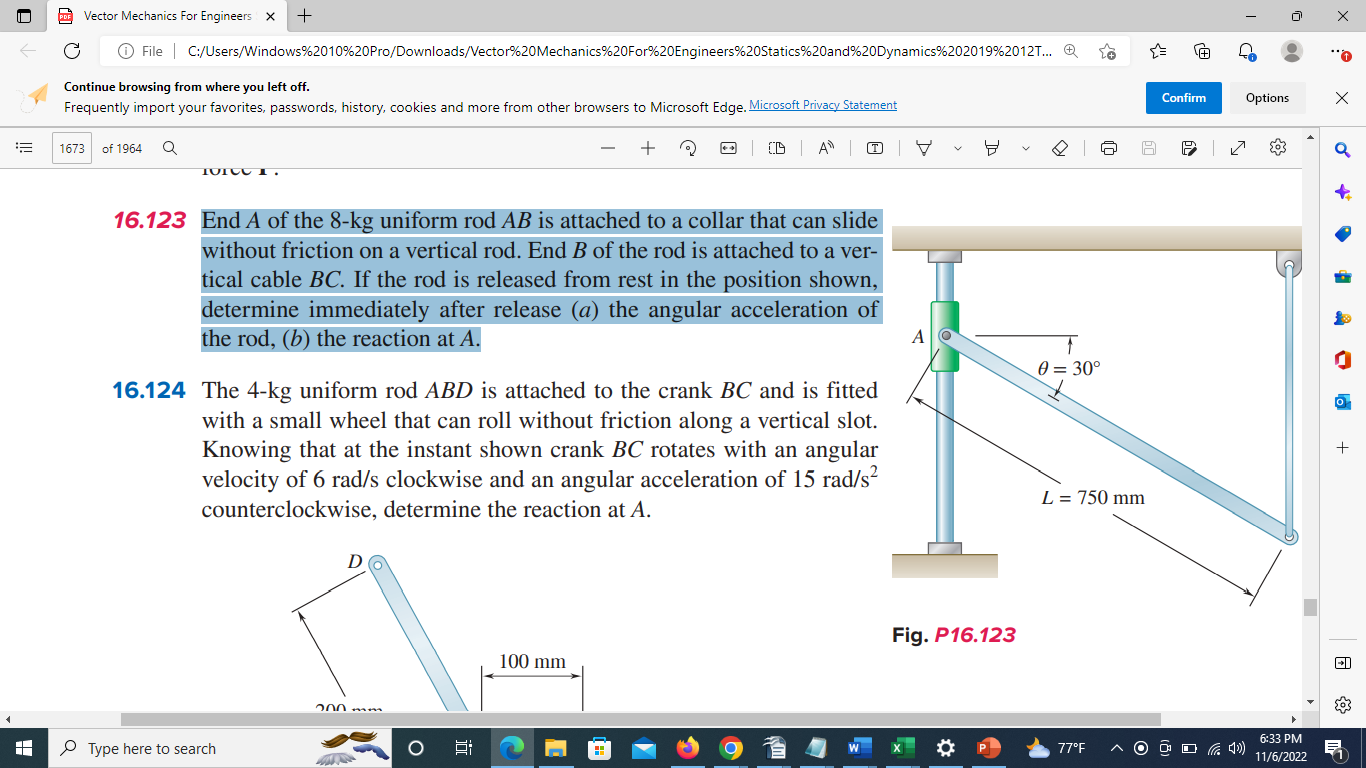This screenshot has height=768, width=1366.
Task: Open the Rotate pages control
Action: tap(688, 147)
